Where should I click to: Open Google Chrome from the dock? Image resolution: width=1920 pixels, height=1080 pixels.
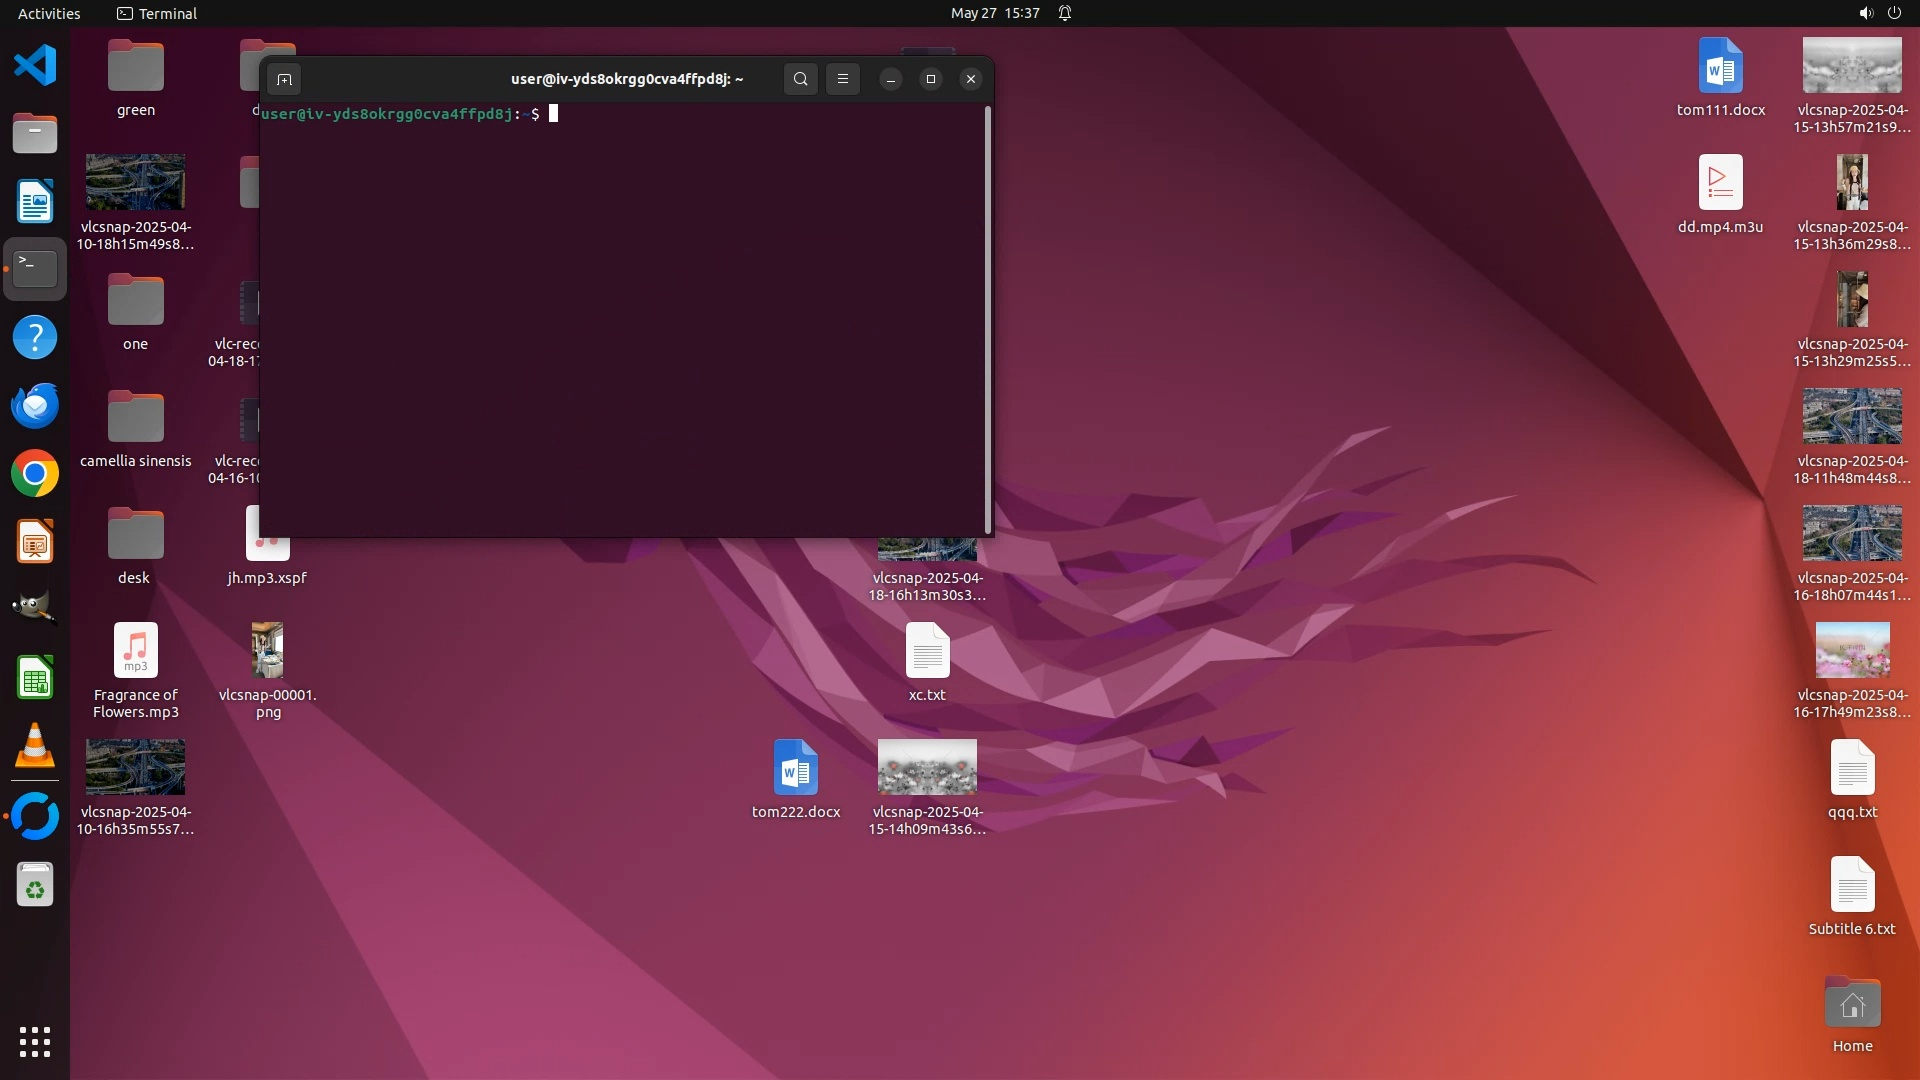(x=35, y=474)
